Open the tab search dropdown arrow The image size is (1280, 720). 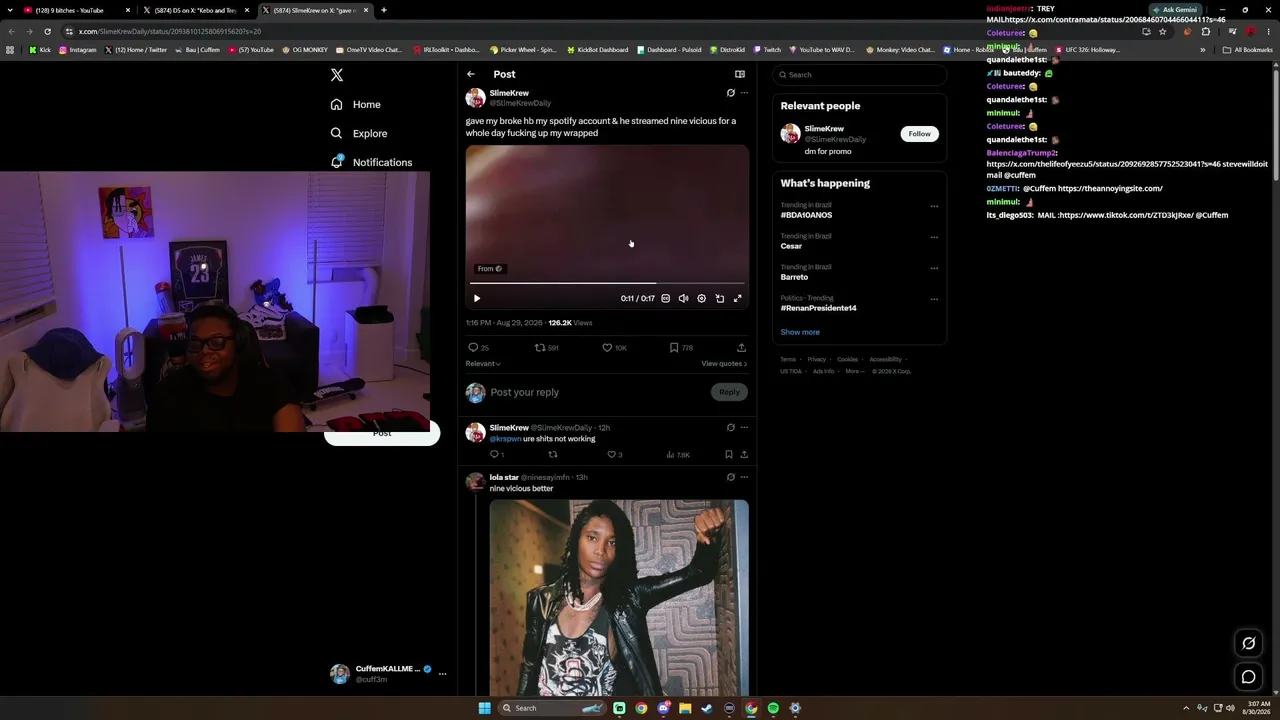[10, 10]
